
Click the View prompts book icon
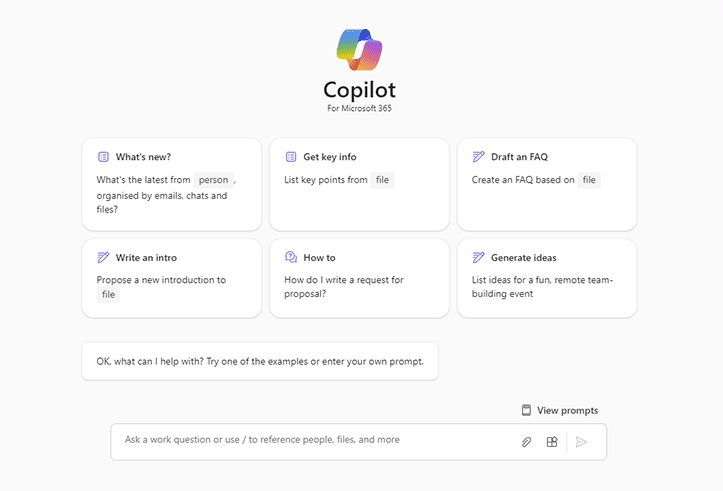526,410
